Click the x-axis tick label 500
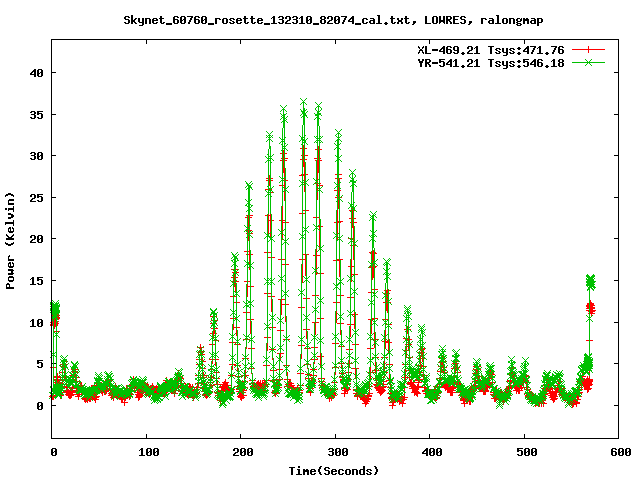This screenshot has width=640, height=480. [x=527, y=452]
